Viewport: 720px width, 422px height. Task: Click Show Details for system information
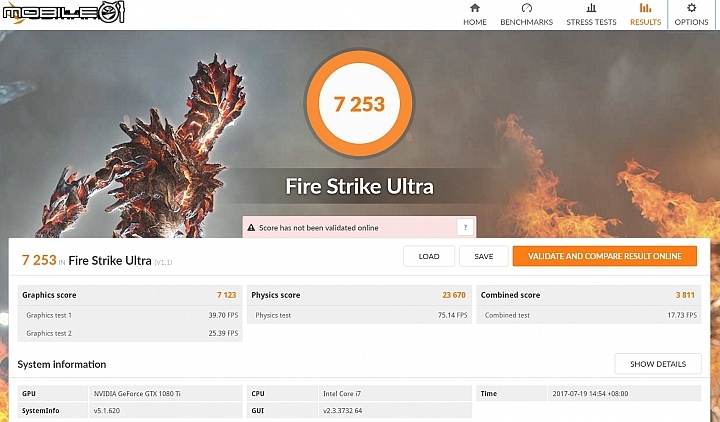coord(658,364)
